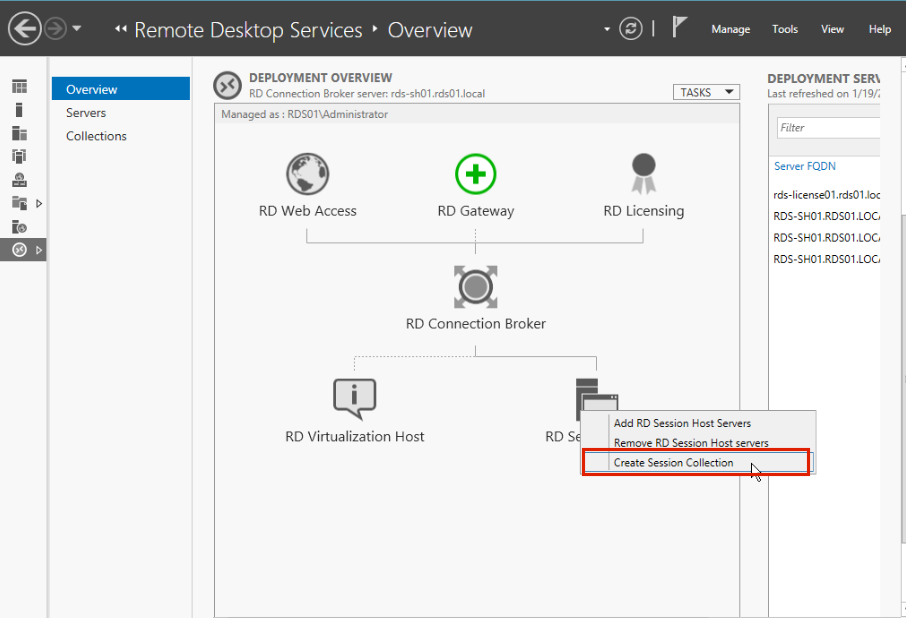
Task: Open the Dashboard icon in sidebar
Action: [19, 88]
